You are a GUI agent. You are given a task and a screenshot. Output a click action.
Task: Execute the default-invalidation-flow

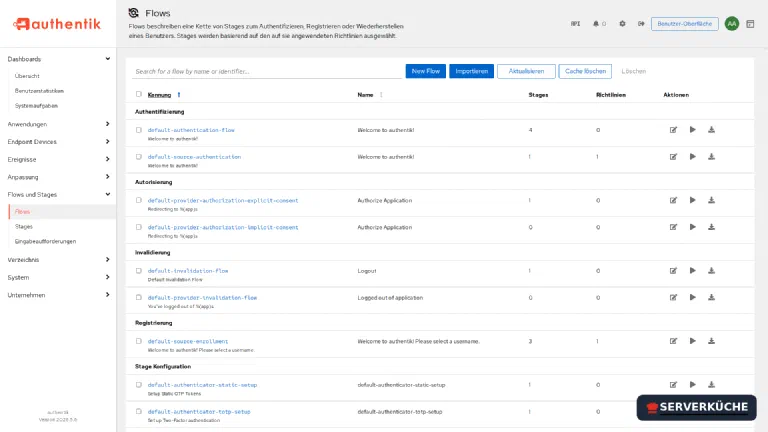point(693,271)
